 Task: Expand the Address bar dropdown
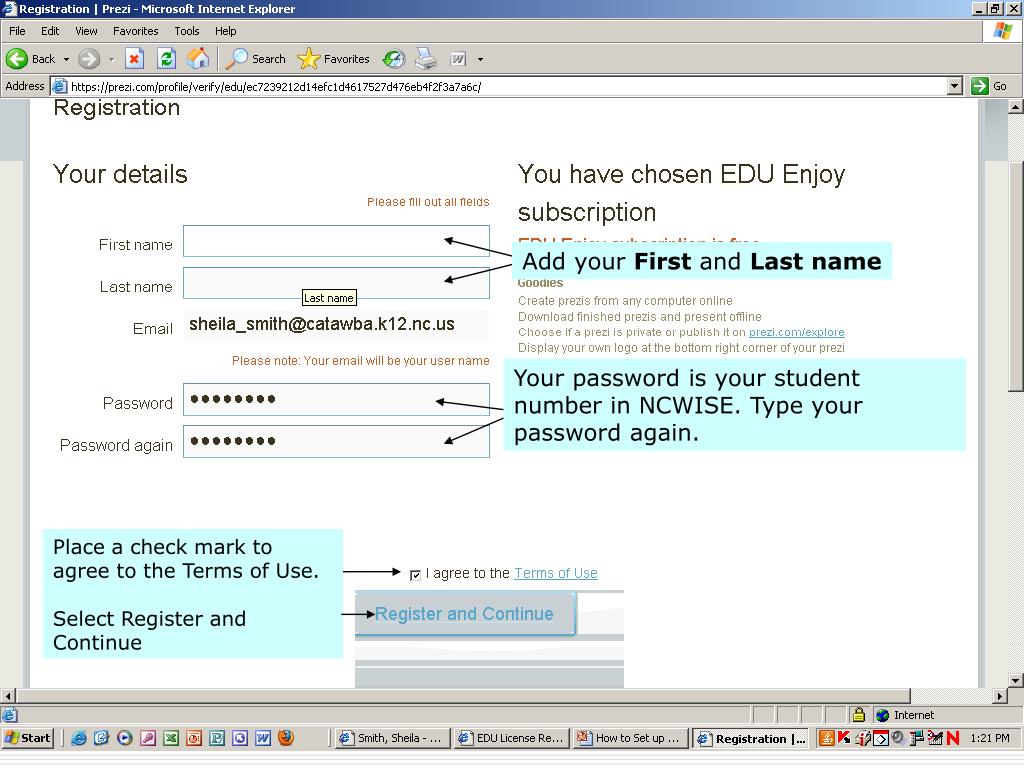(954, 86)
